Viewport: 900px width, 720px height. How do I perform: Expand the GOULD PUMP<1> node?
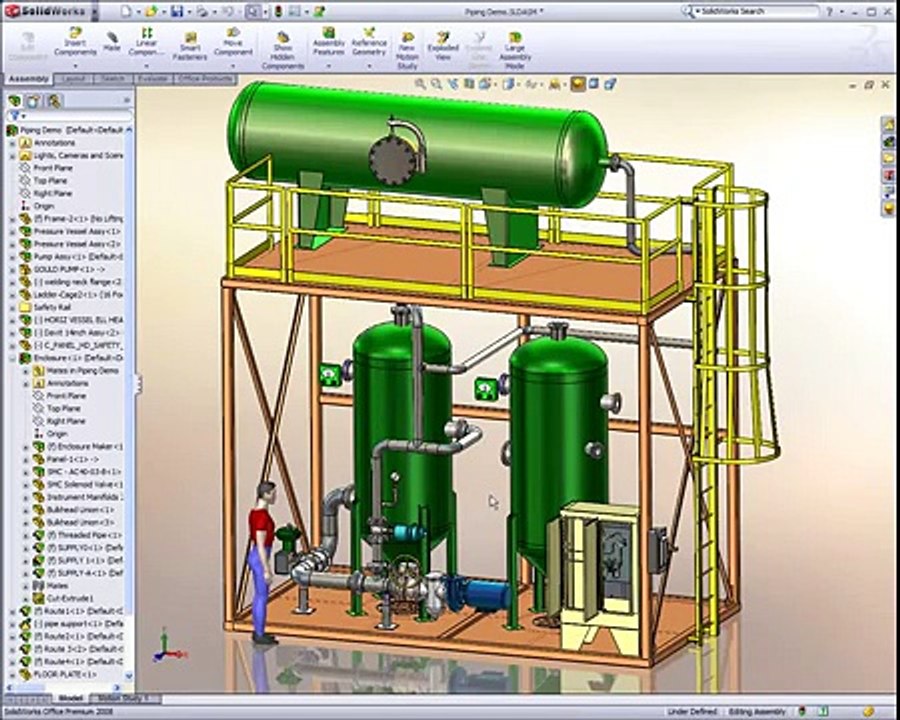point(13,269)
